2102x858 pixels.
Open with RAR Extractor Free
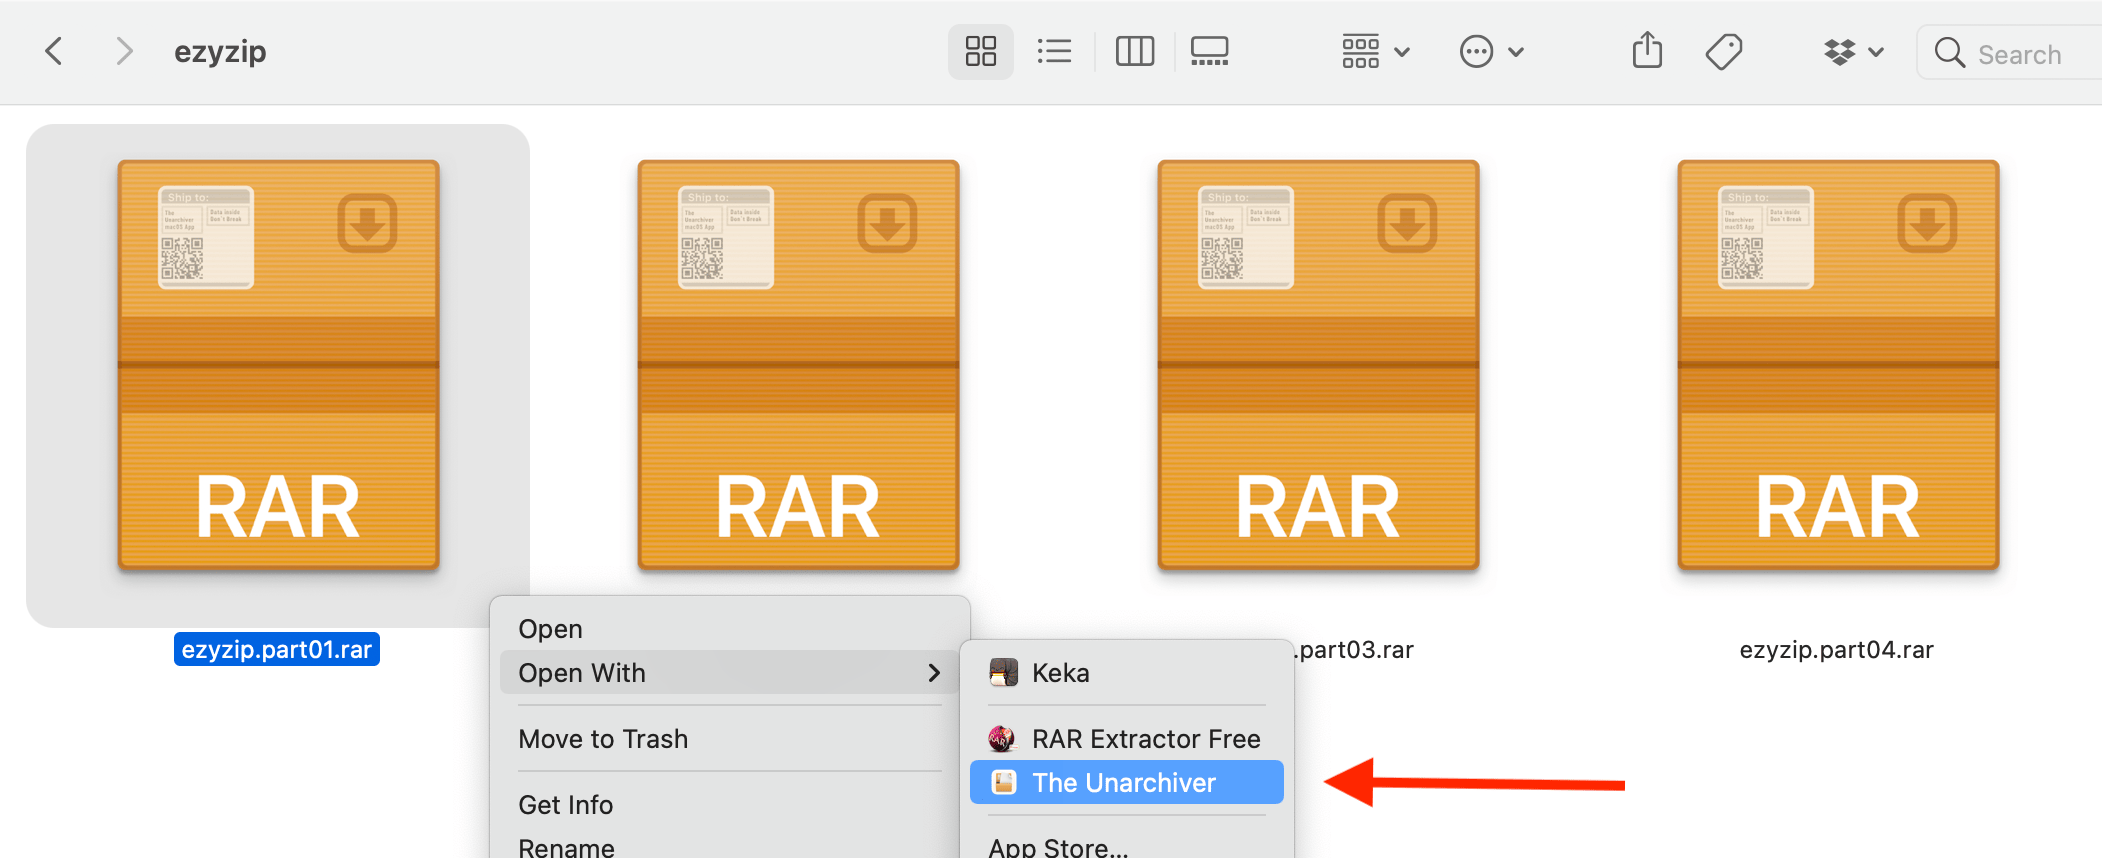click(x=1127, y=739)
